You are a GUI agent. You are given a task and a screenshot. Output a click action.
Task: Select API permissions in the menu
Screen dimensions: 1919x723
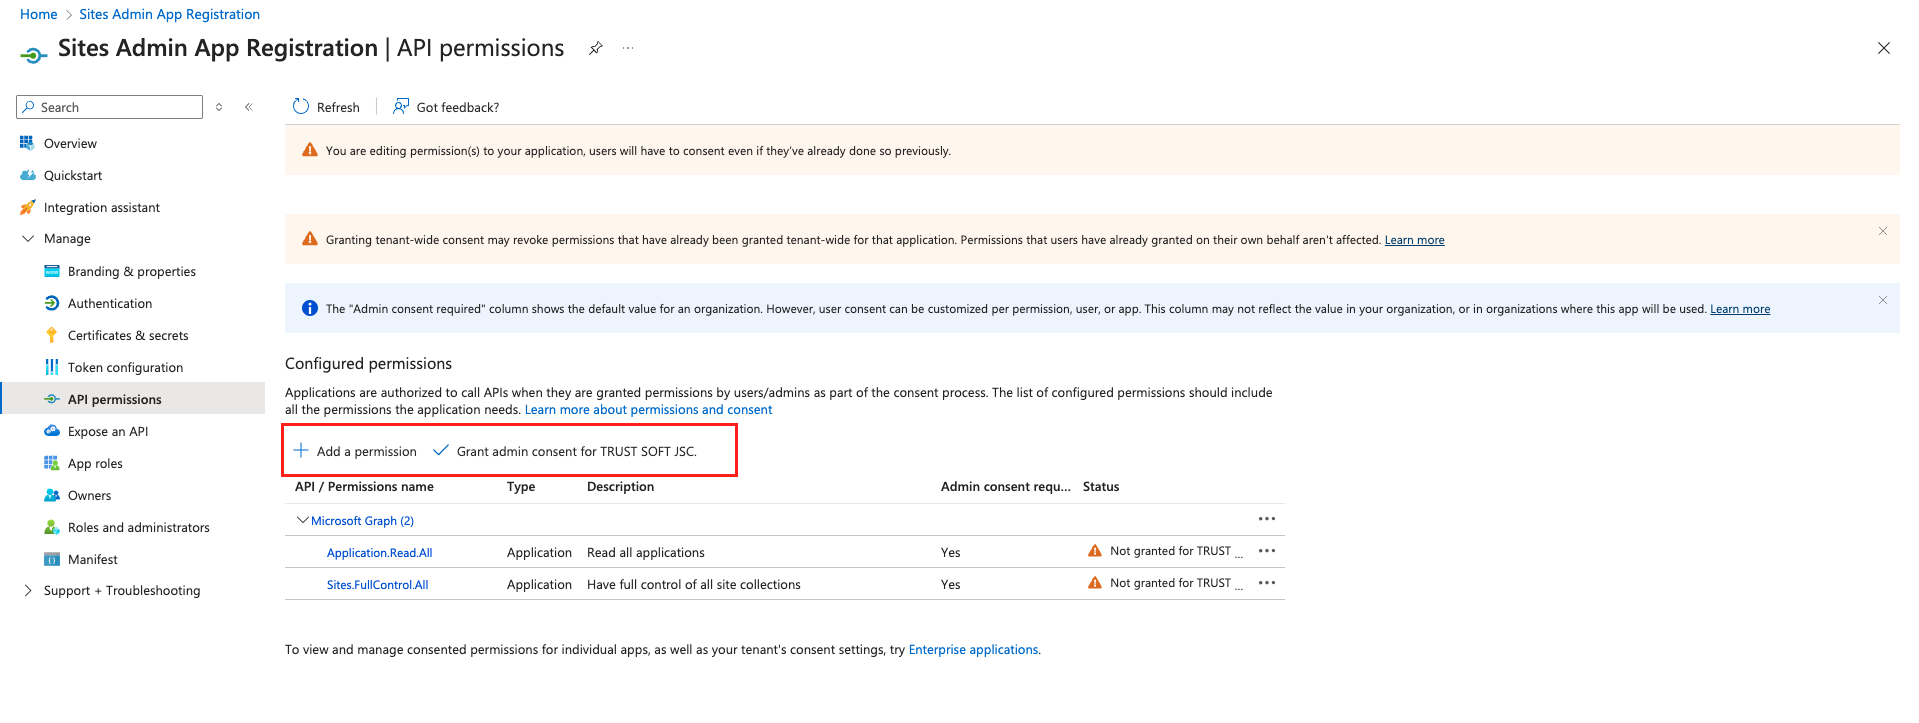[x=132, y=399]
